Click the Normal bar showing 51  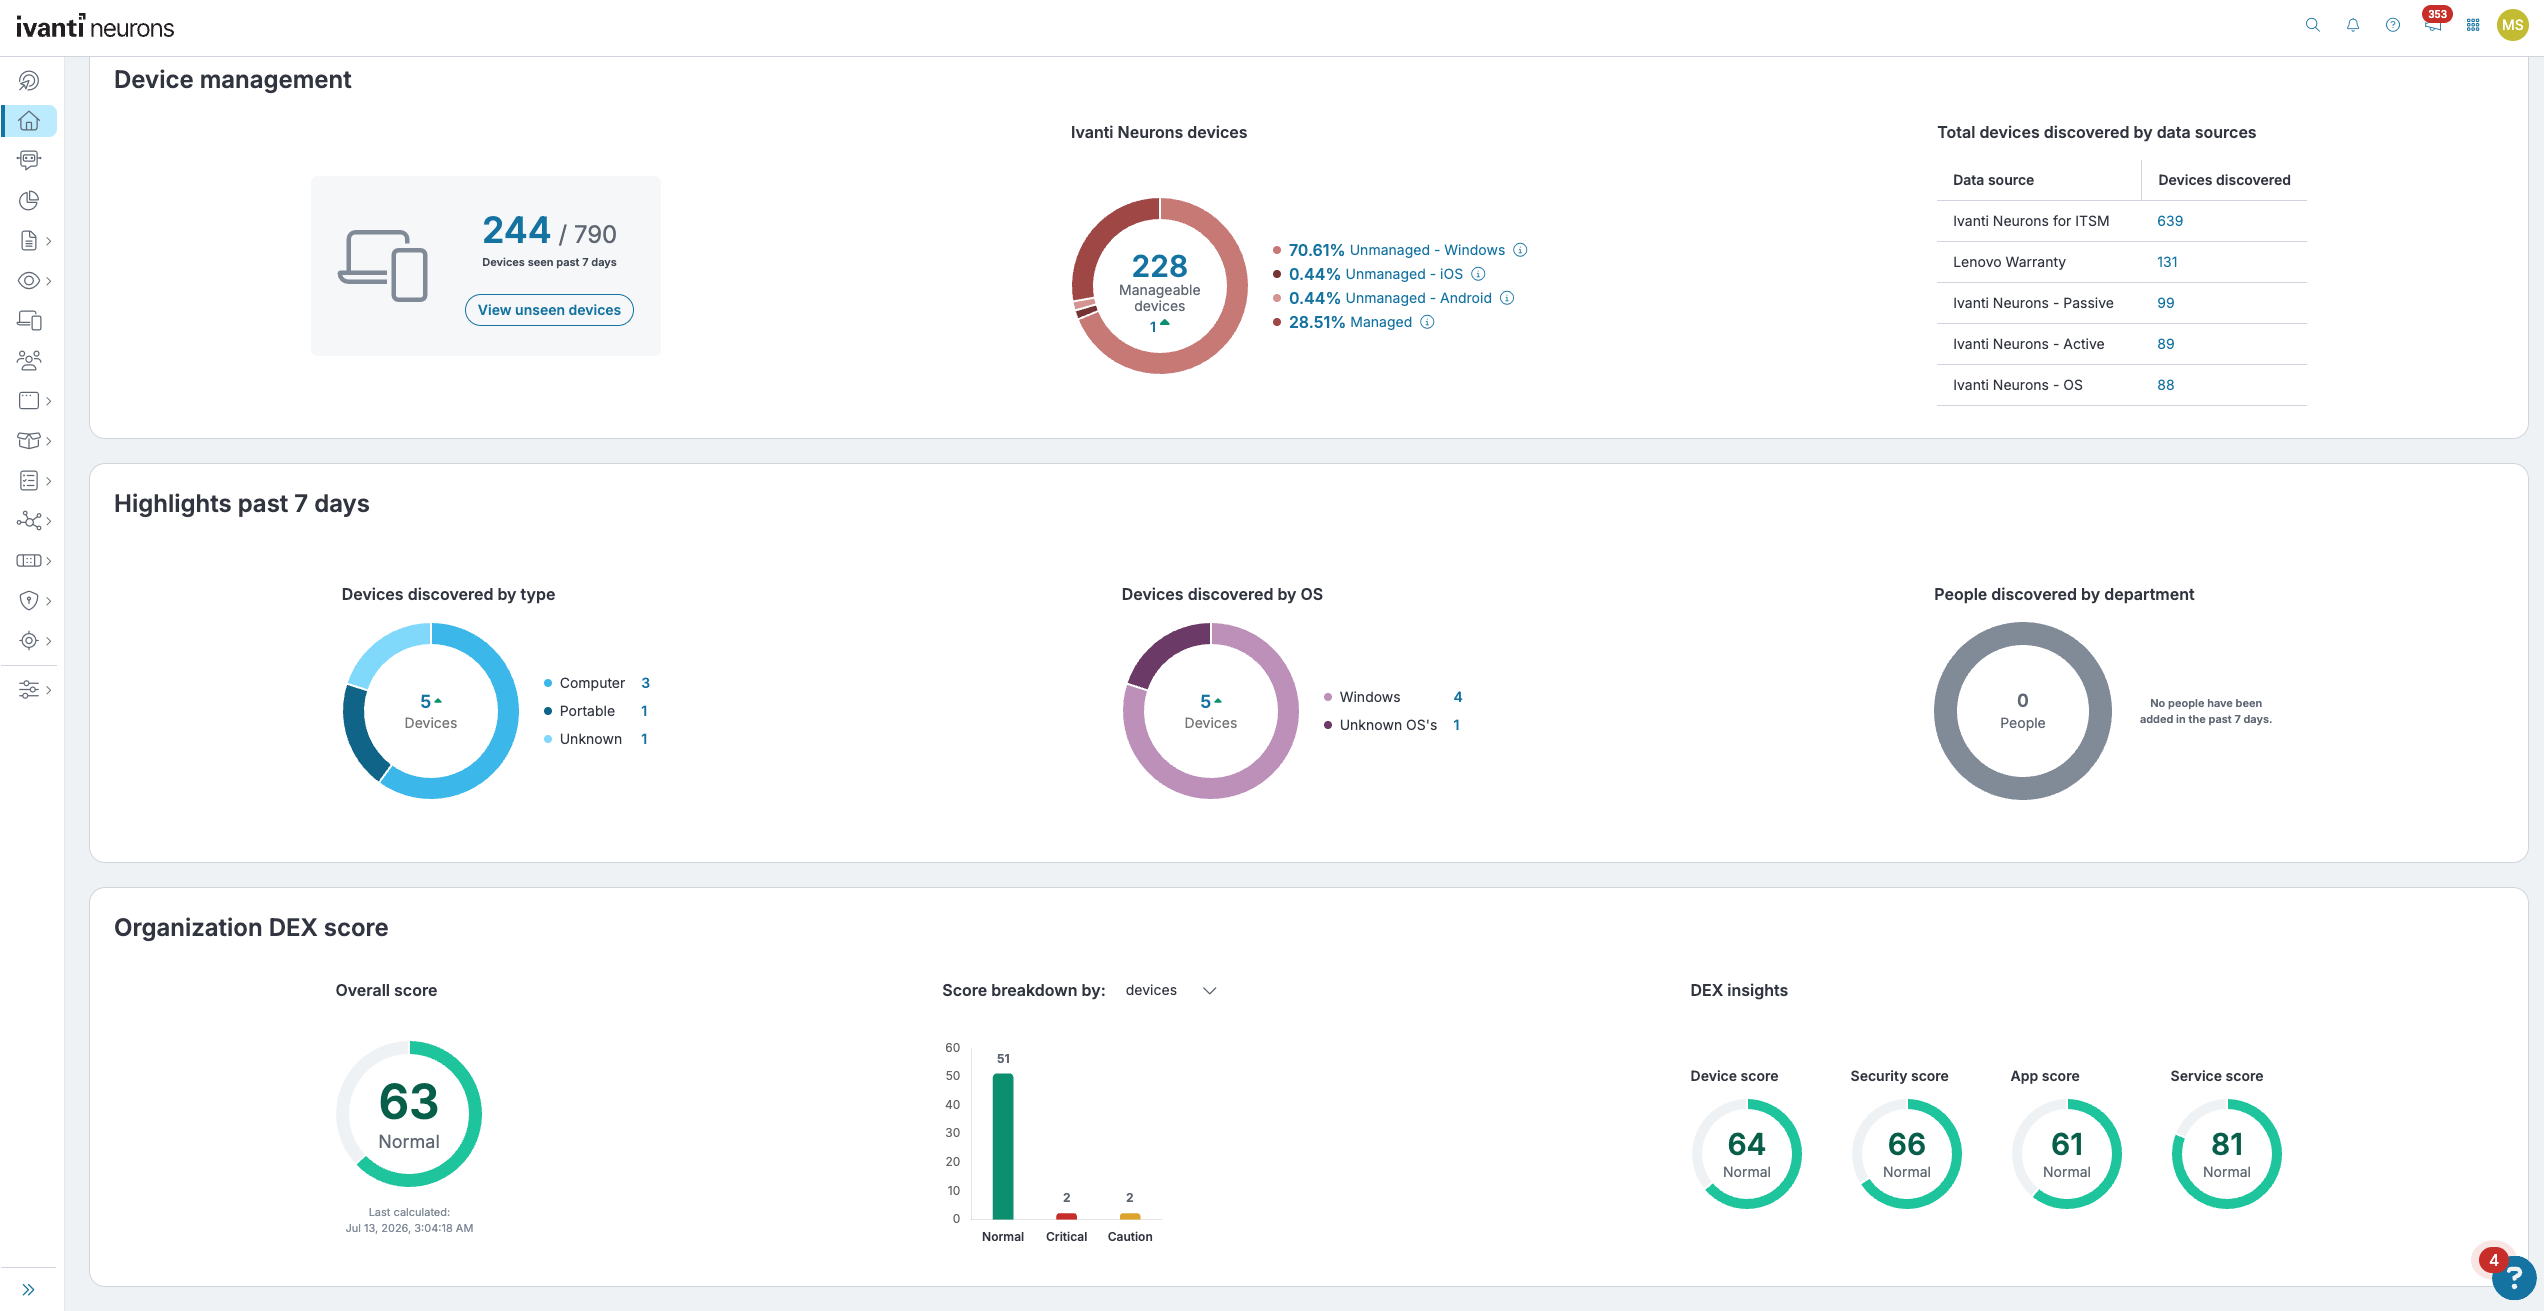tap(1003, 1146)
